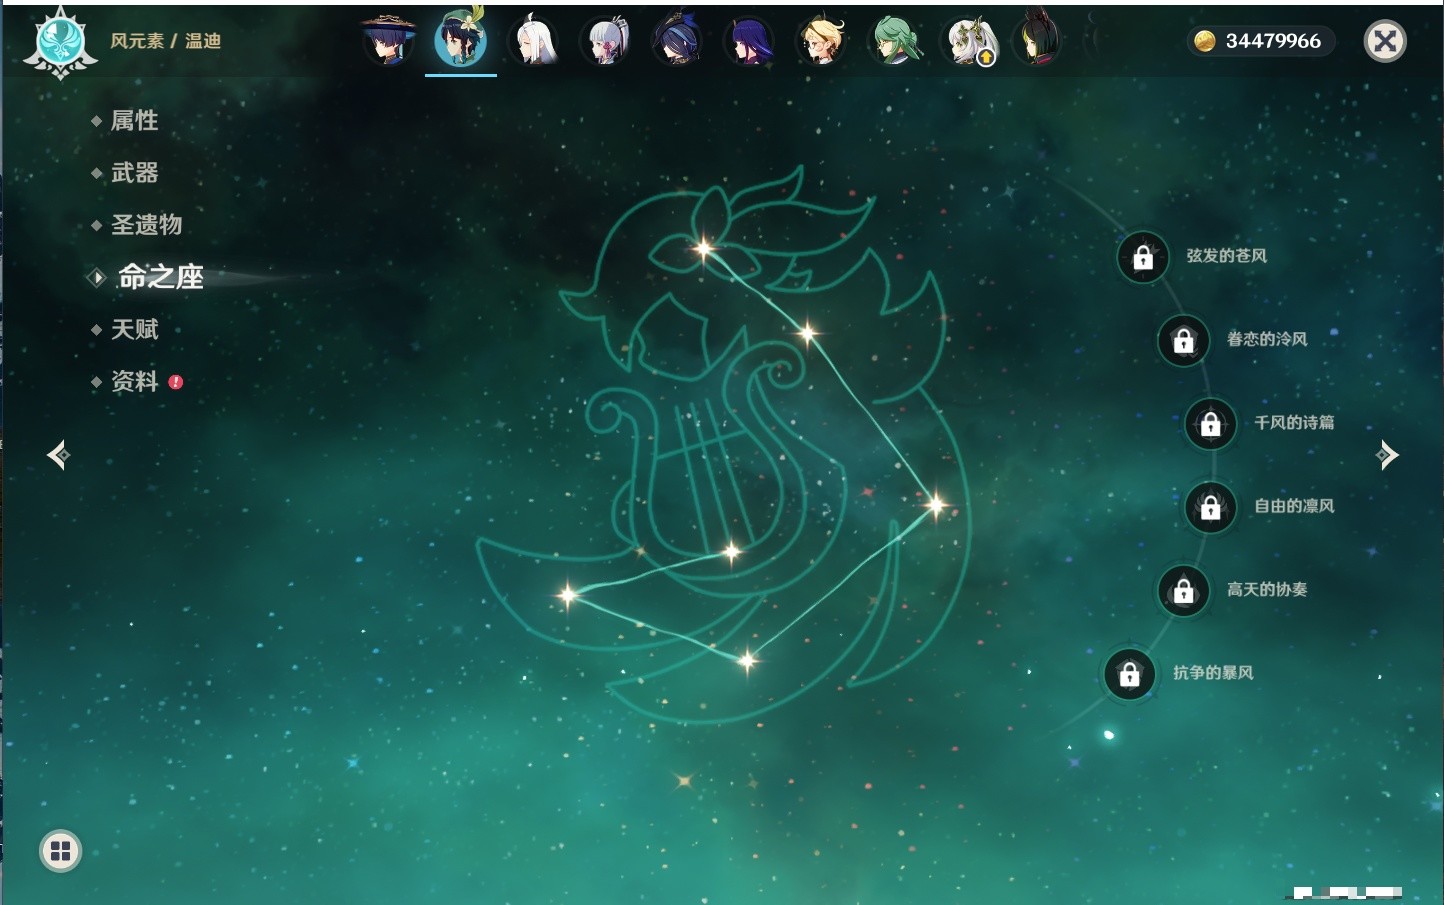This screenshot has height=905, width=1444.
Task: View the 抗争的暴风 constellation label
Action: tap(1213, 672)
